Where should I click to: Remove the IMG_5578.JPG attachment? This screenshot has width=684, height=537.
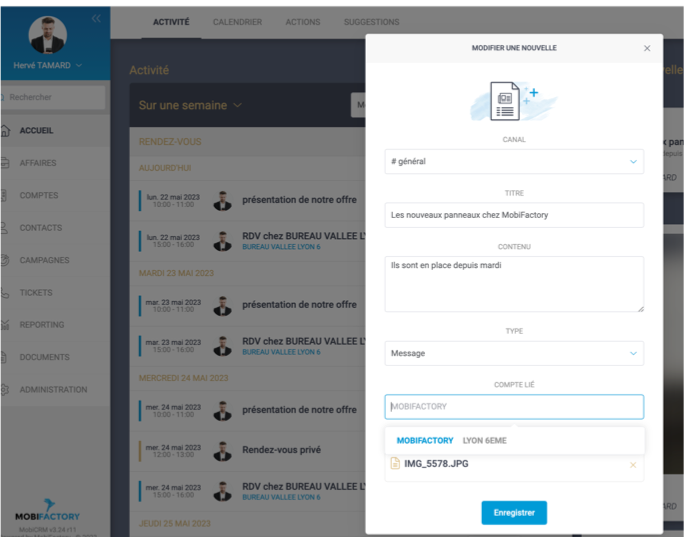[632, 464]
